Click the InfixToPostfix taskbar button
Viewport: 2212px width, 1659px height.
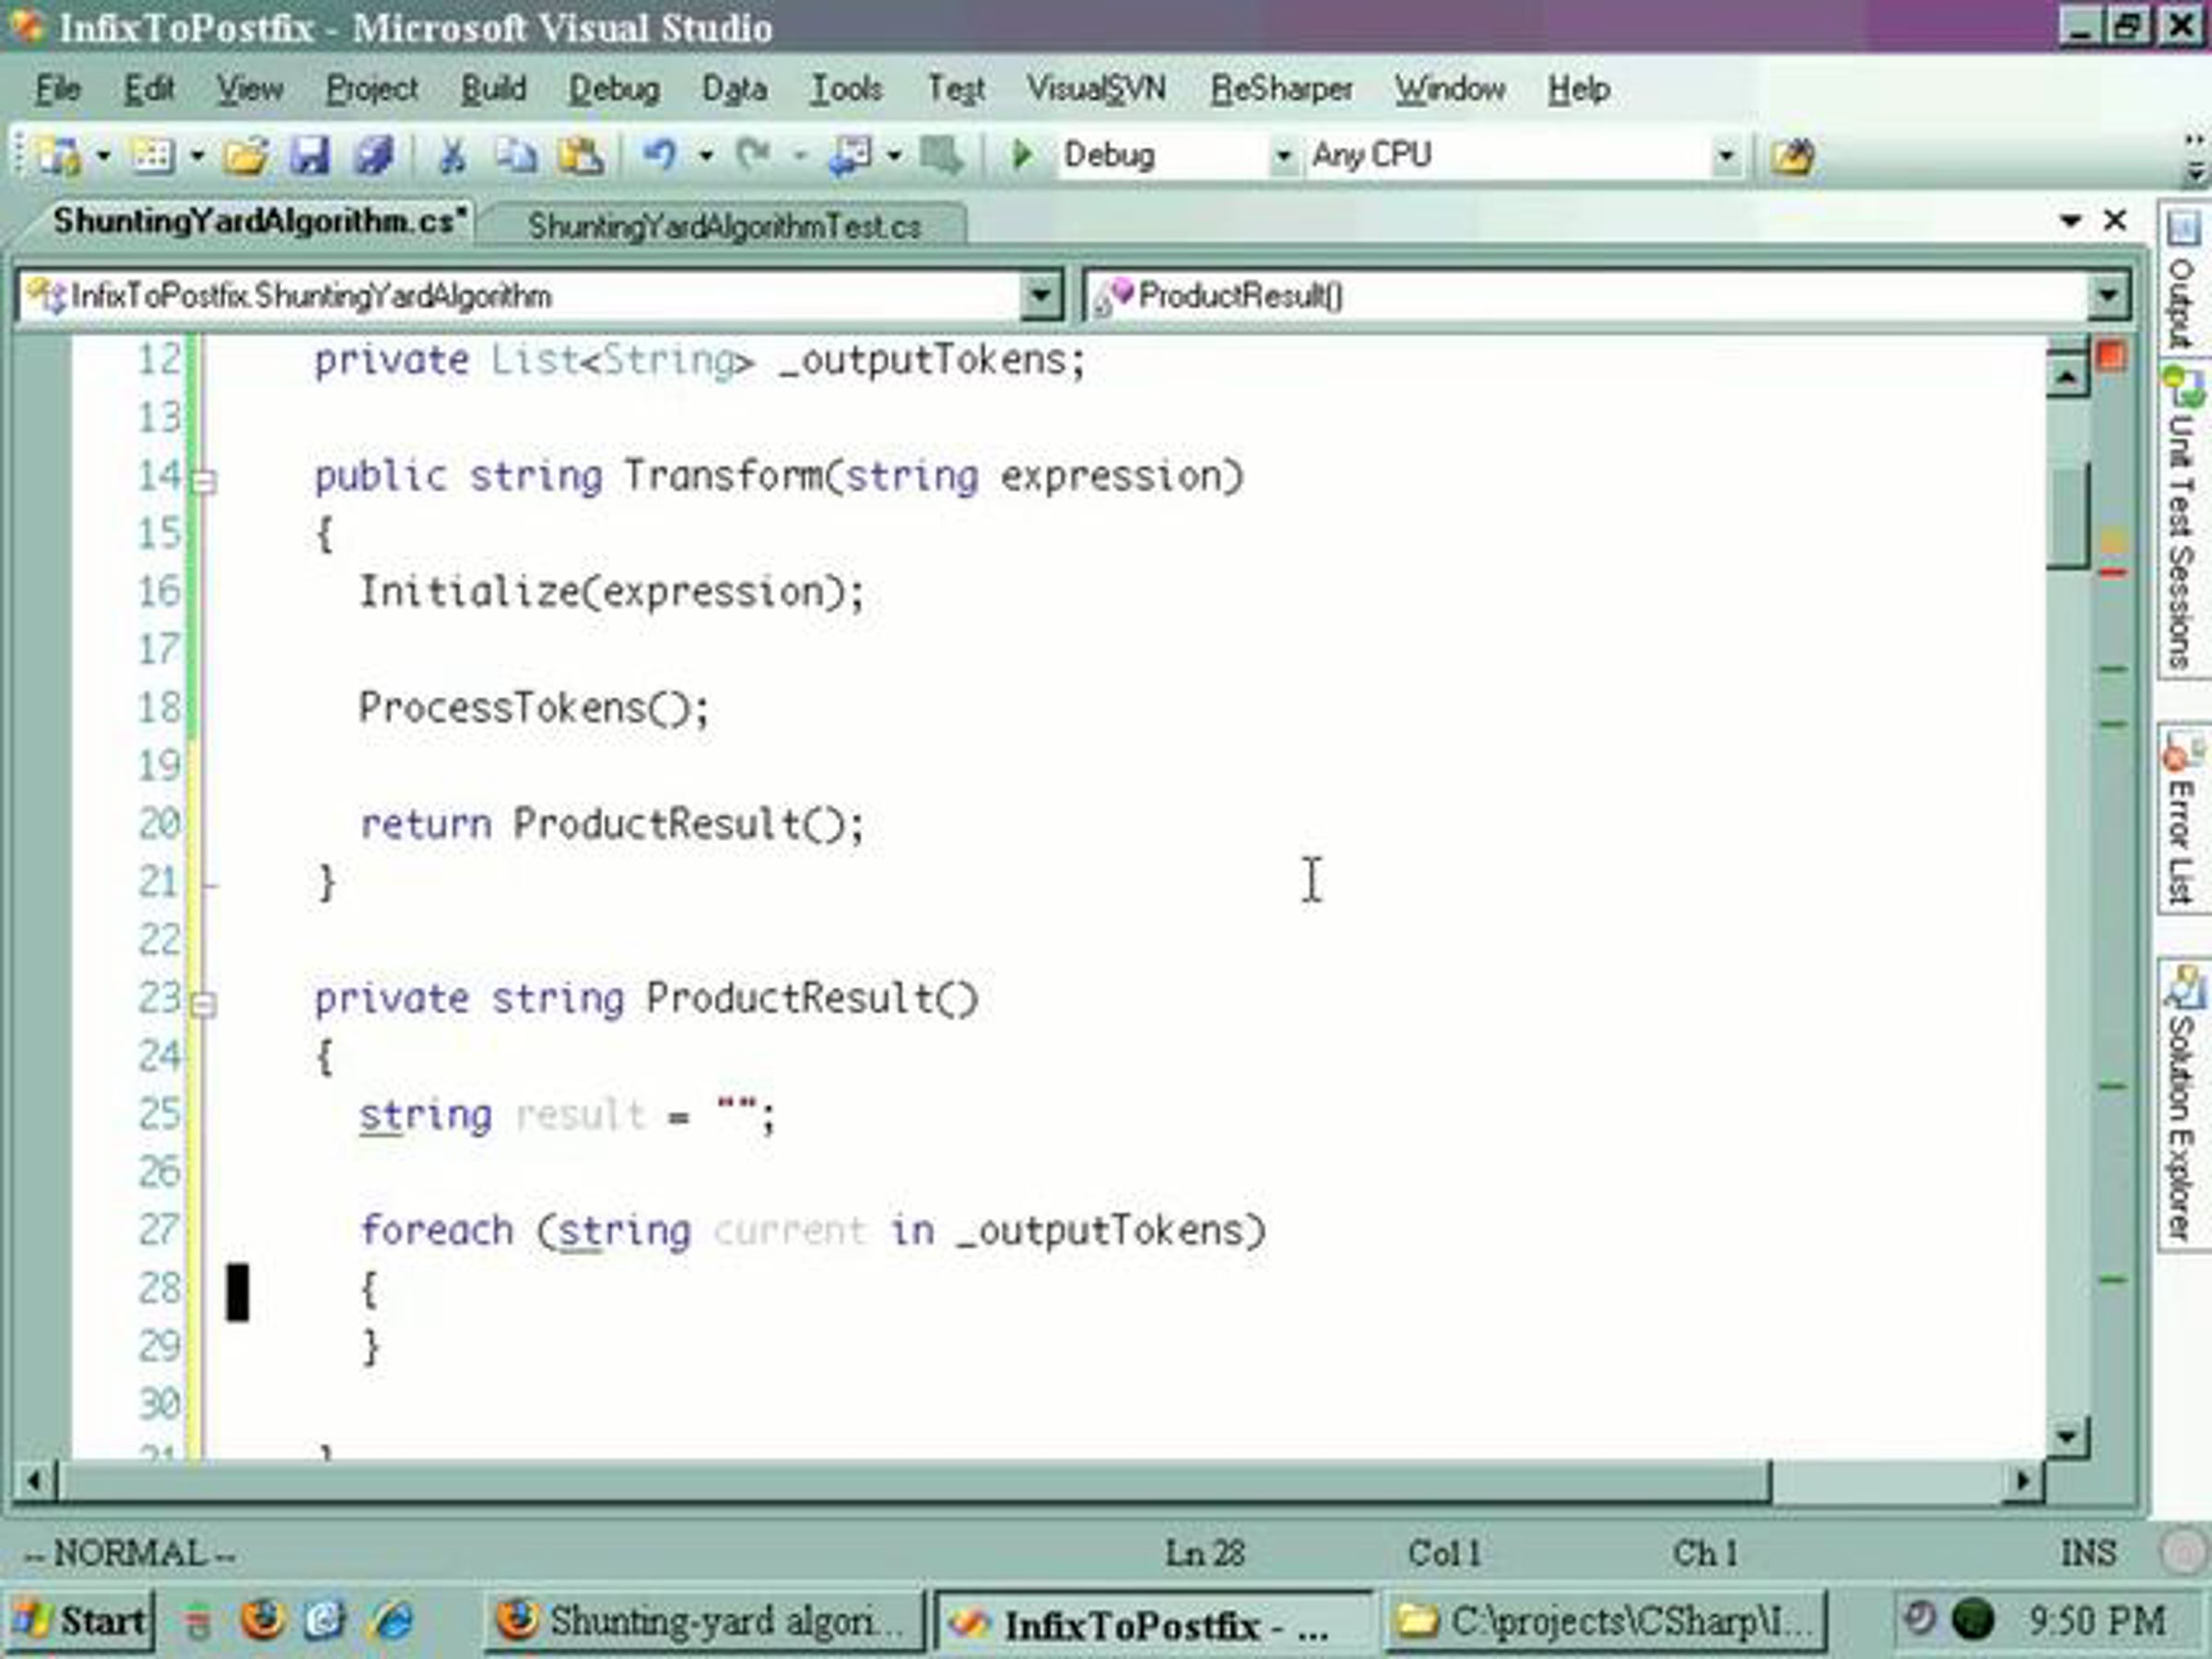point(1154,1623)
